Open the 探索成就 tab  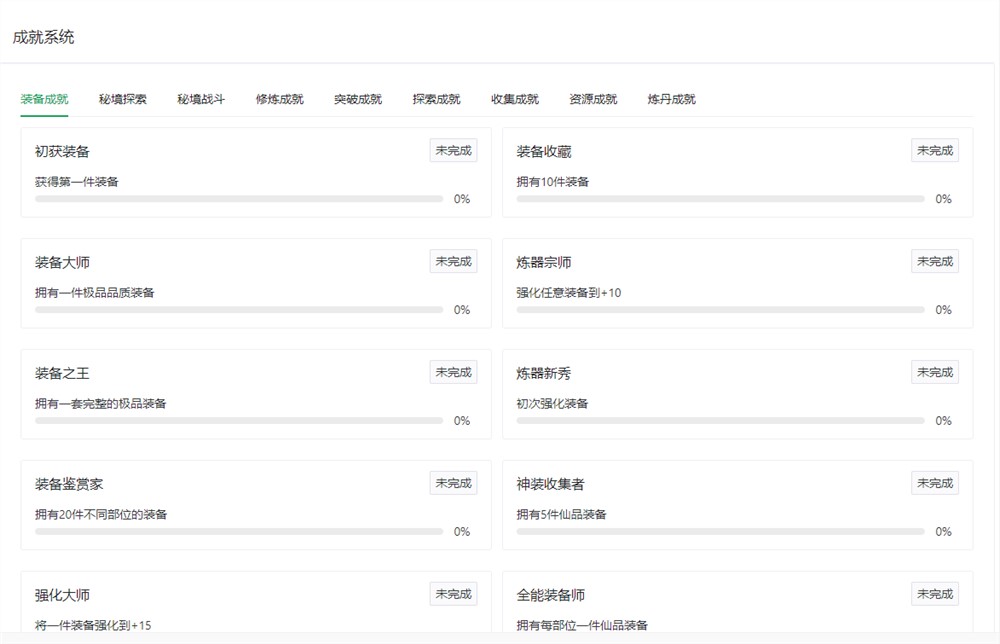[x=436, y=99]
